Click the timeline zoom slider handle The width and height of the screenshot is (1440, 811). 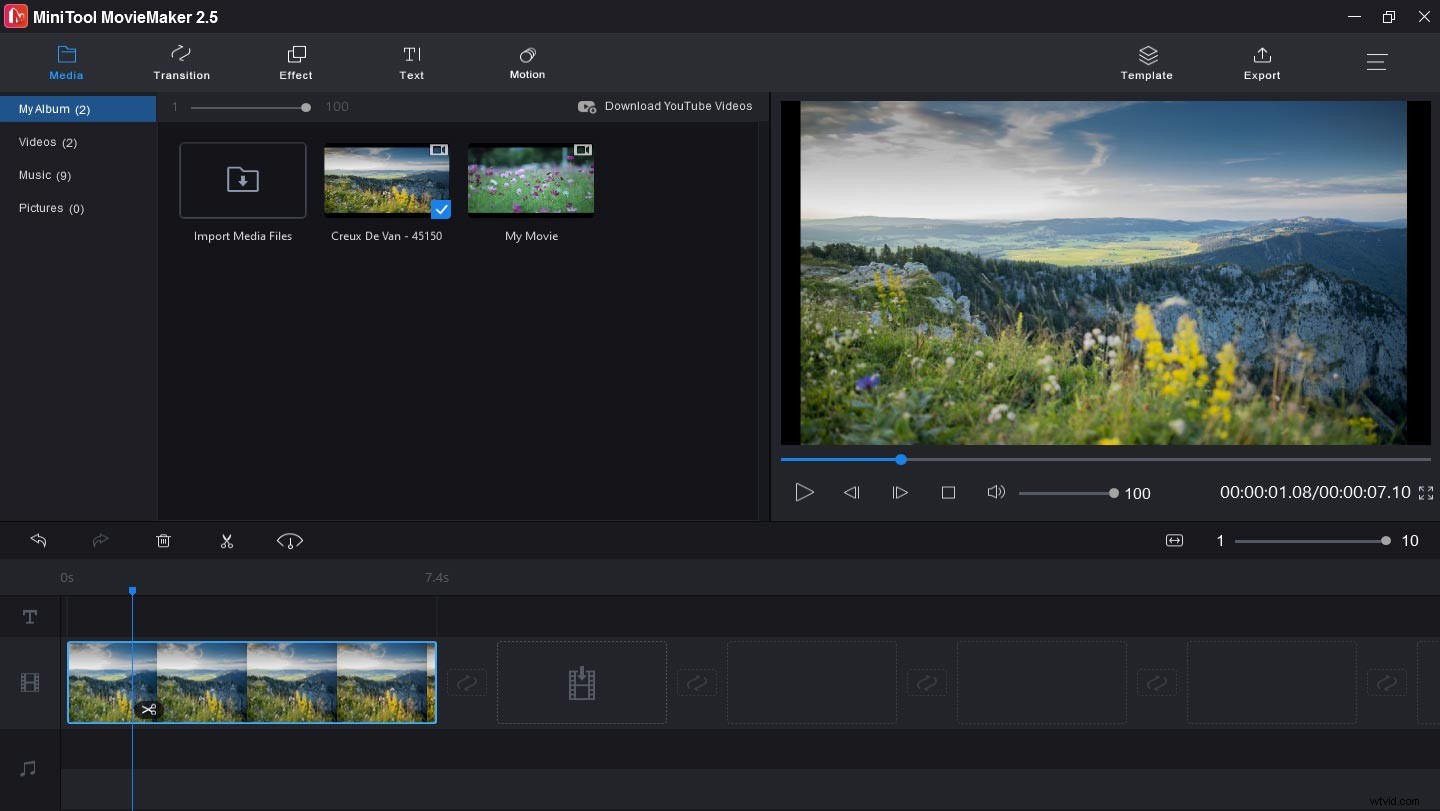click(x=1385, y=541)
